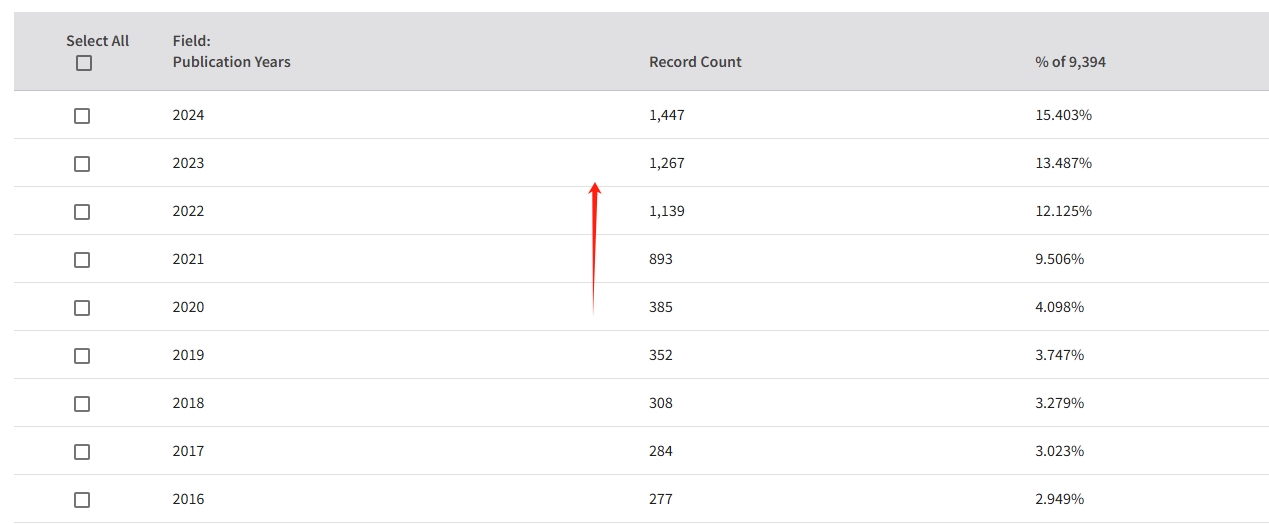This screenshot has width=1269, height=524.
Task: Click the 2020 year label
Action: (x=188, y=307)
